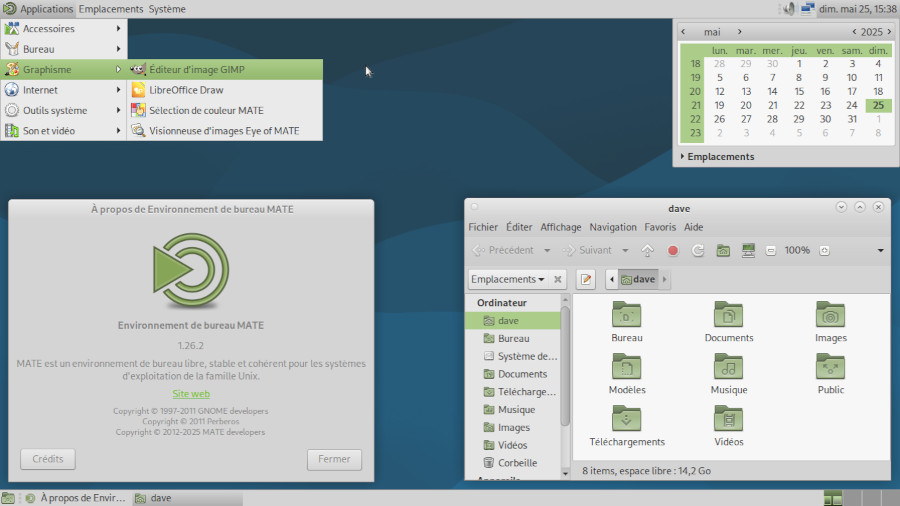Click the network connection tray icon
The image size is (900, 506).
808,9
